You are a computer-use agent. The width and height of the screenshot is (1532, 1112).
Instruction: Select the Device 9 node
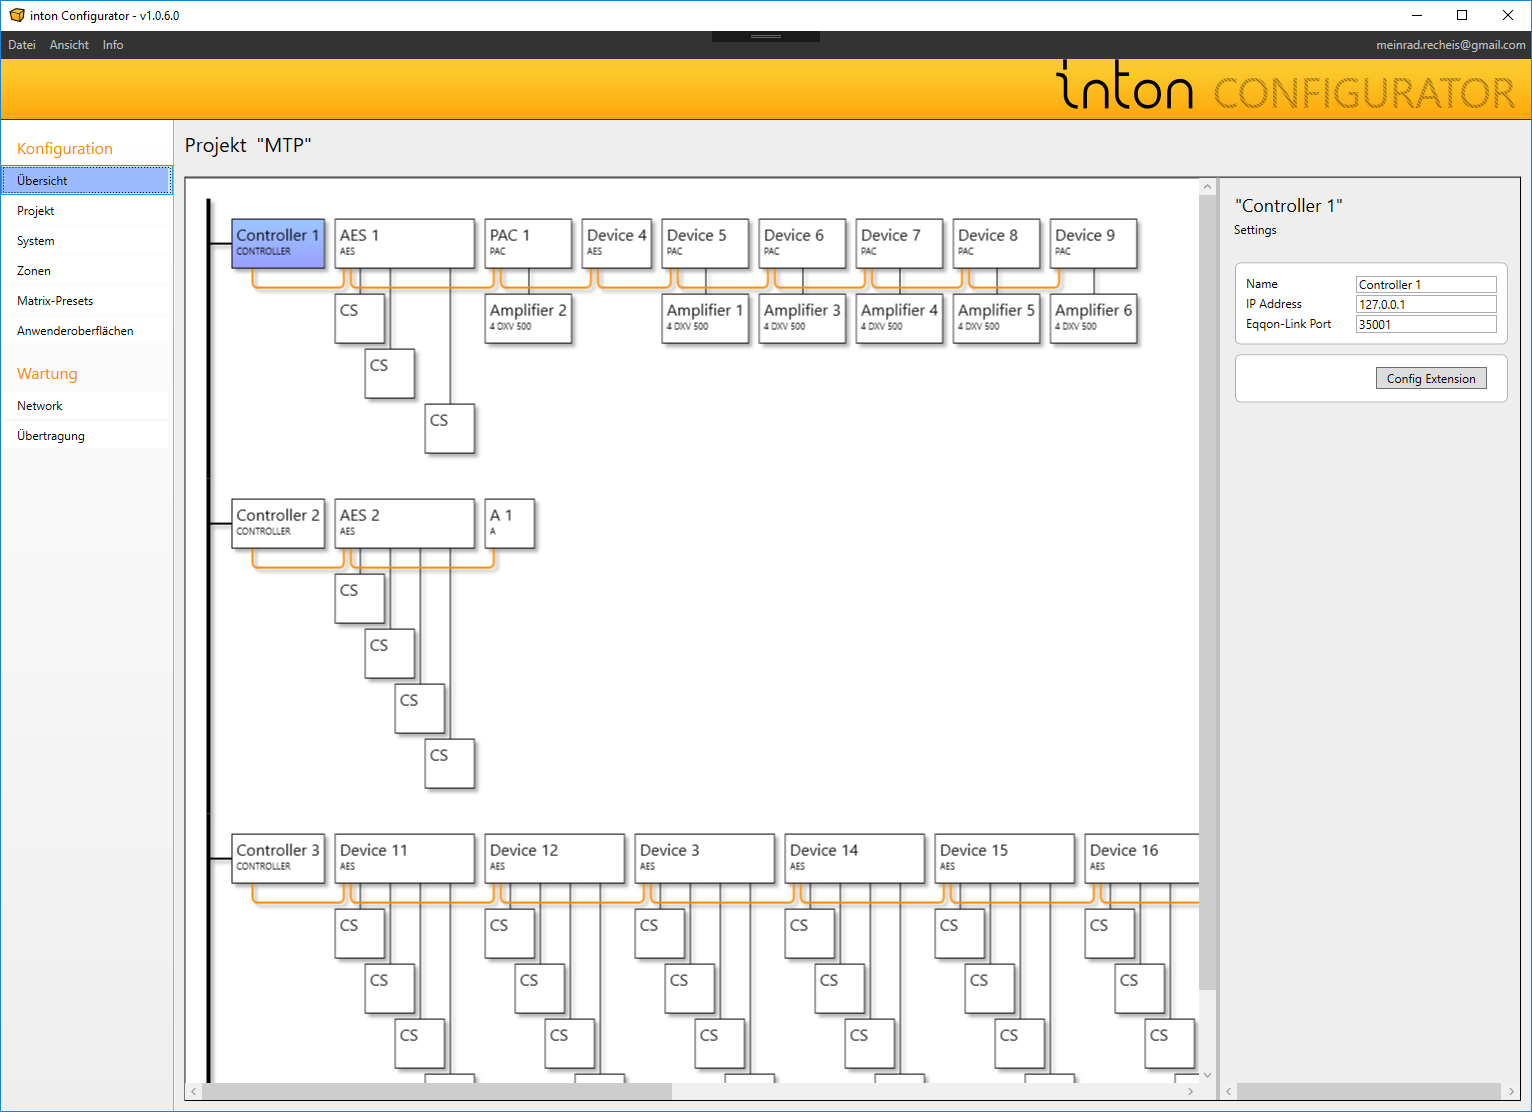pyautogui.click(x=1093, y=243)
